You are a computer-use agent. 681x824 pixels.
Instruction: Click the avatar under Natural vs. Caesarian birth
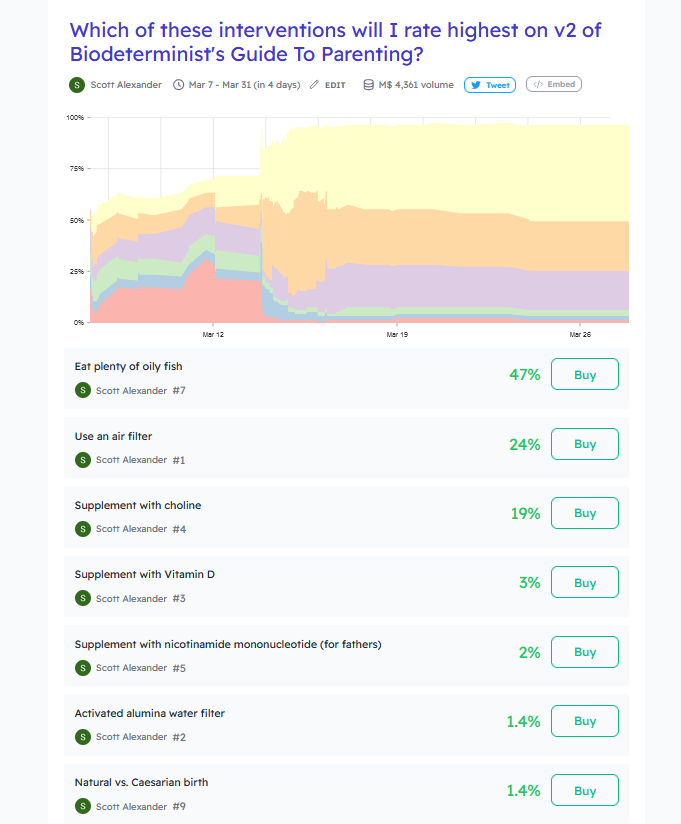point(82,806)
